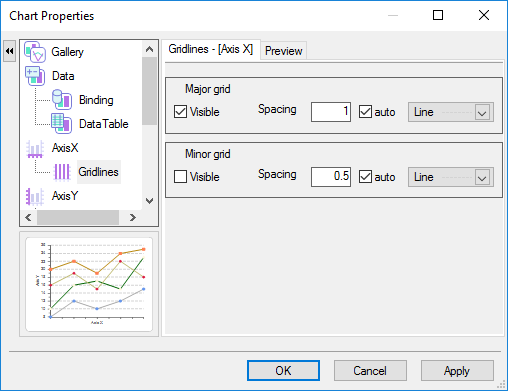Click the OK button
The height and width of the screenshot is (391, 508).
(x=283, y=370)
